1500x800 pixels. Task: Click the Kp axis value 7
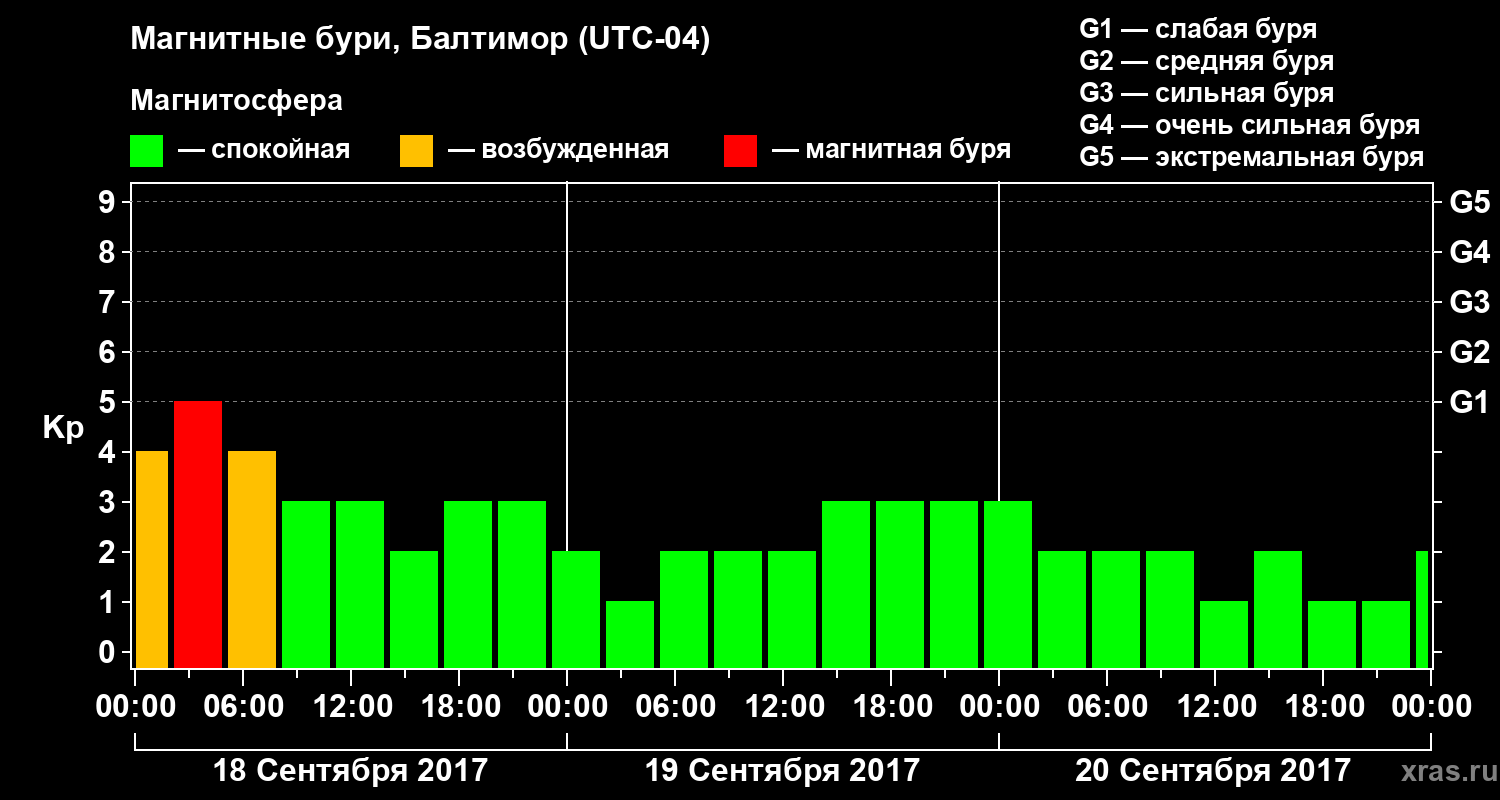[x=109, y=303]
